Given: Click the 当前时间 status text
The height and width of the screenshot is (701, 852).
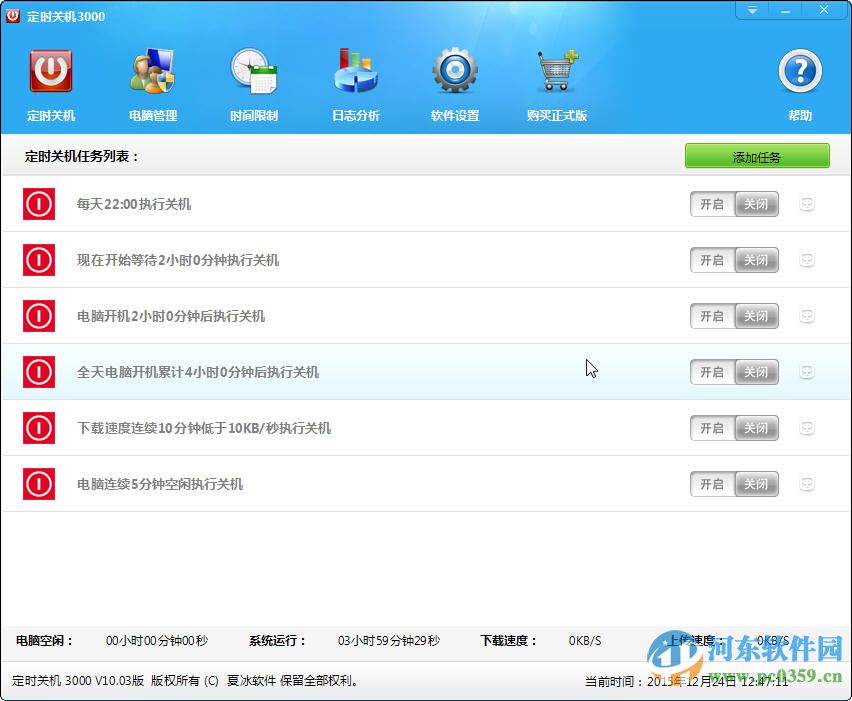Looking at the screenshot, I should tap(686, 681).
